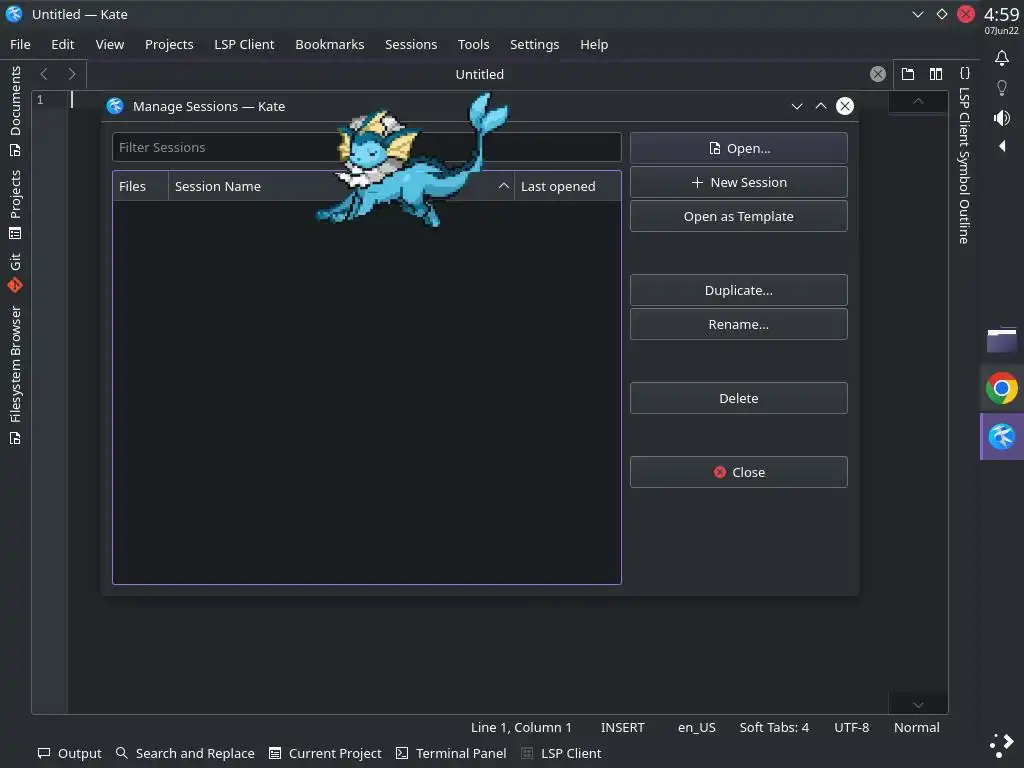Viewport: 1024px width, 768px height.
Task: Open the File menu
Action: click(x=20, y=44)
